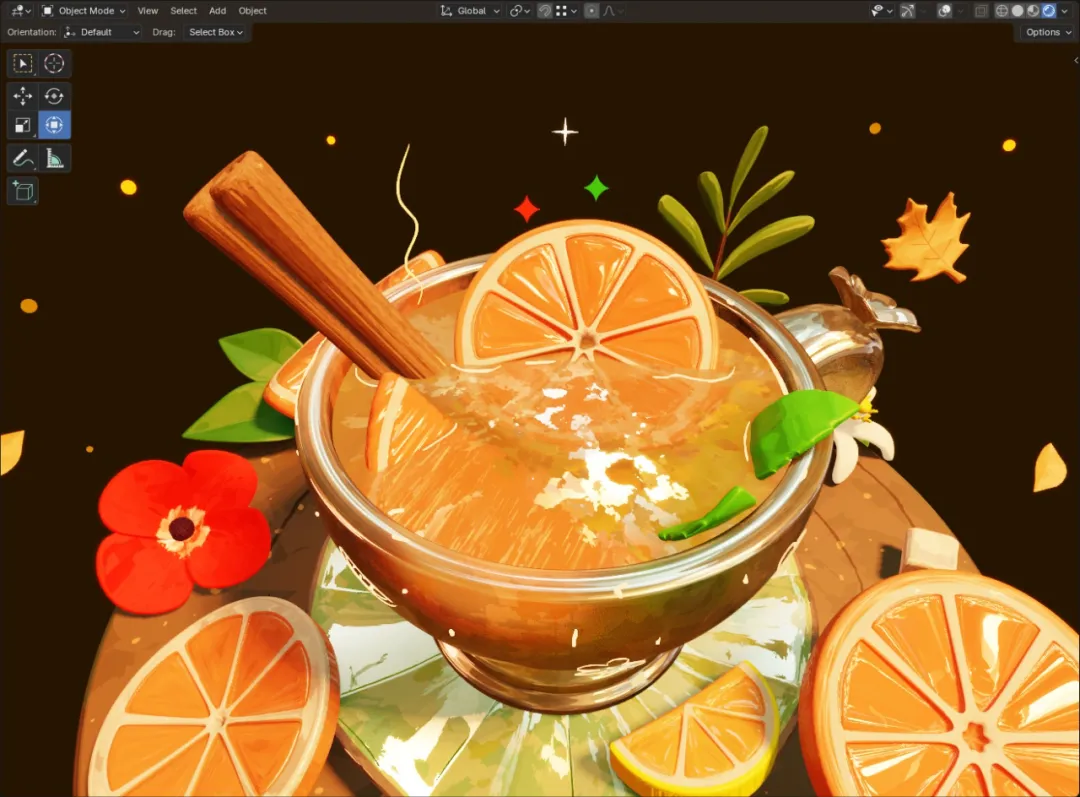The height and width of the screenshot is (797, 1080).
Task: Choose the Rotate tool
Action: tap(54, 96)
